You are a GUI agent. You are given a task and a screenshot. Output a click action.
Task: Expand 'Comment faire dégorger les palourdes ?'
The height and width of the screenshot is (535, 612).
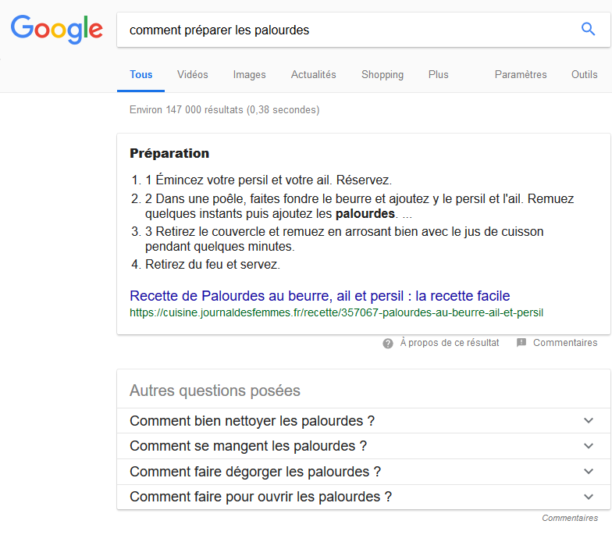tap(363, 472)
